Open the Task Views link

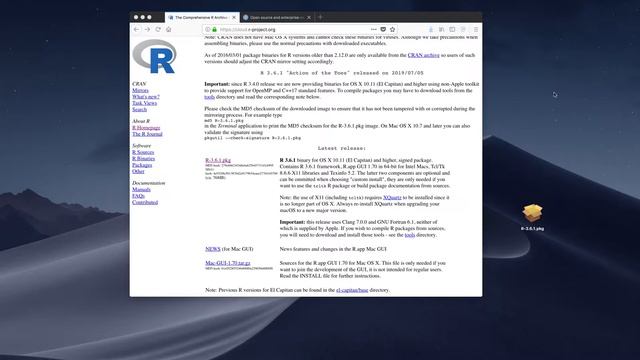click(x=144, y=103)
